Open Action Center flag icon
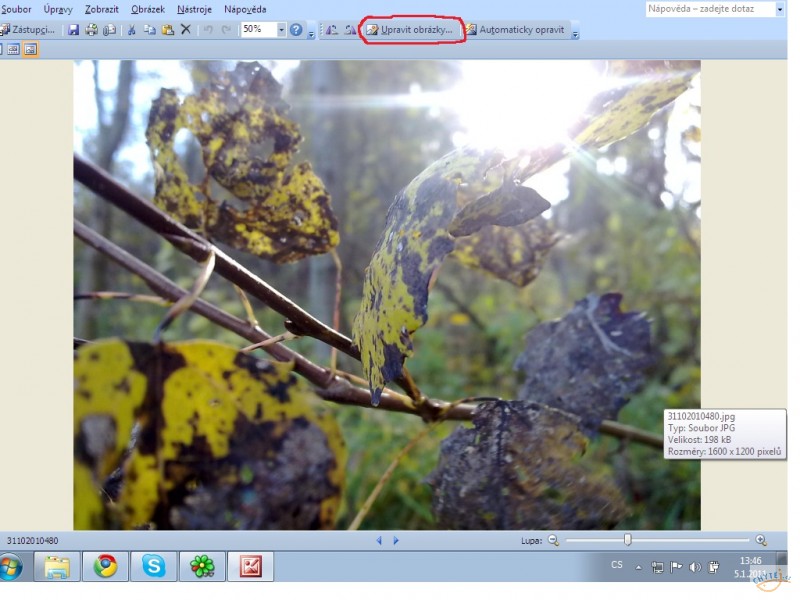This screenshot has height=600, width=800. click(x=676, y=567)
